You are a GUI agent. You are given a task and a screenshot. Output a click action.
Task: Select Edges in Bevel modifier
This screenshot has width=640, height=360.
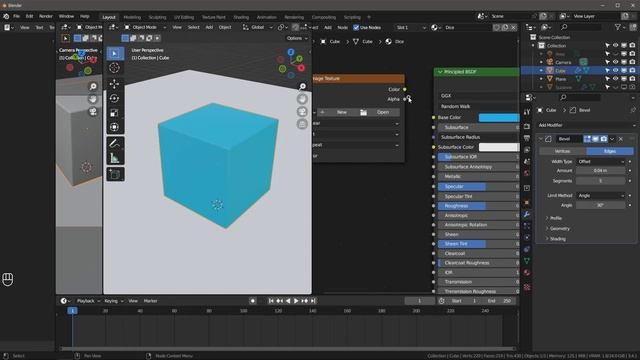pos(610,151)
